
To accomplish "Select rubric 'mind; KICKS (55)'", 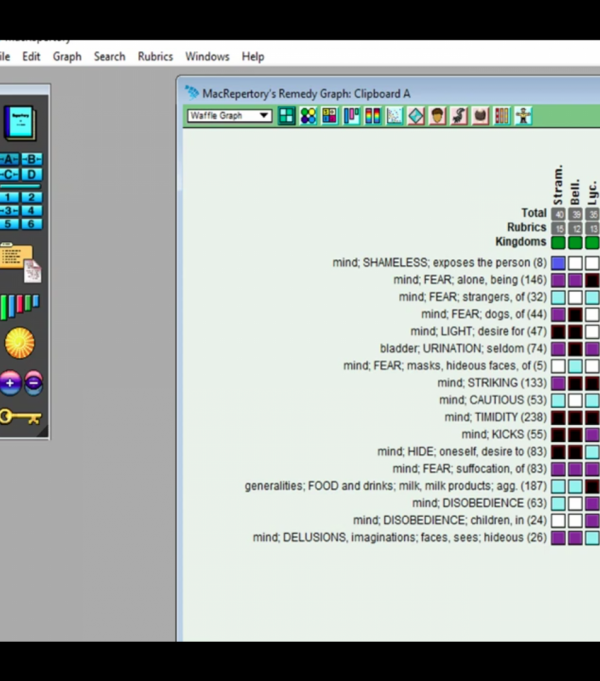I will (x=504, y=434).
